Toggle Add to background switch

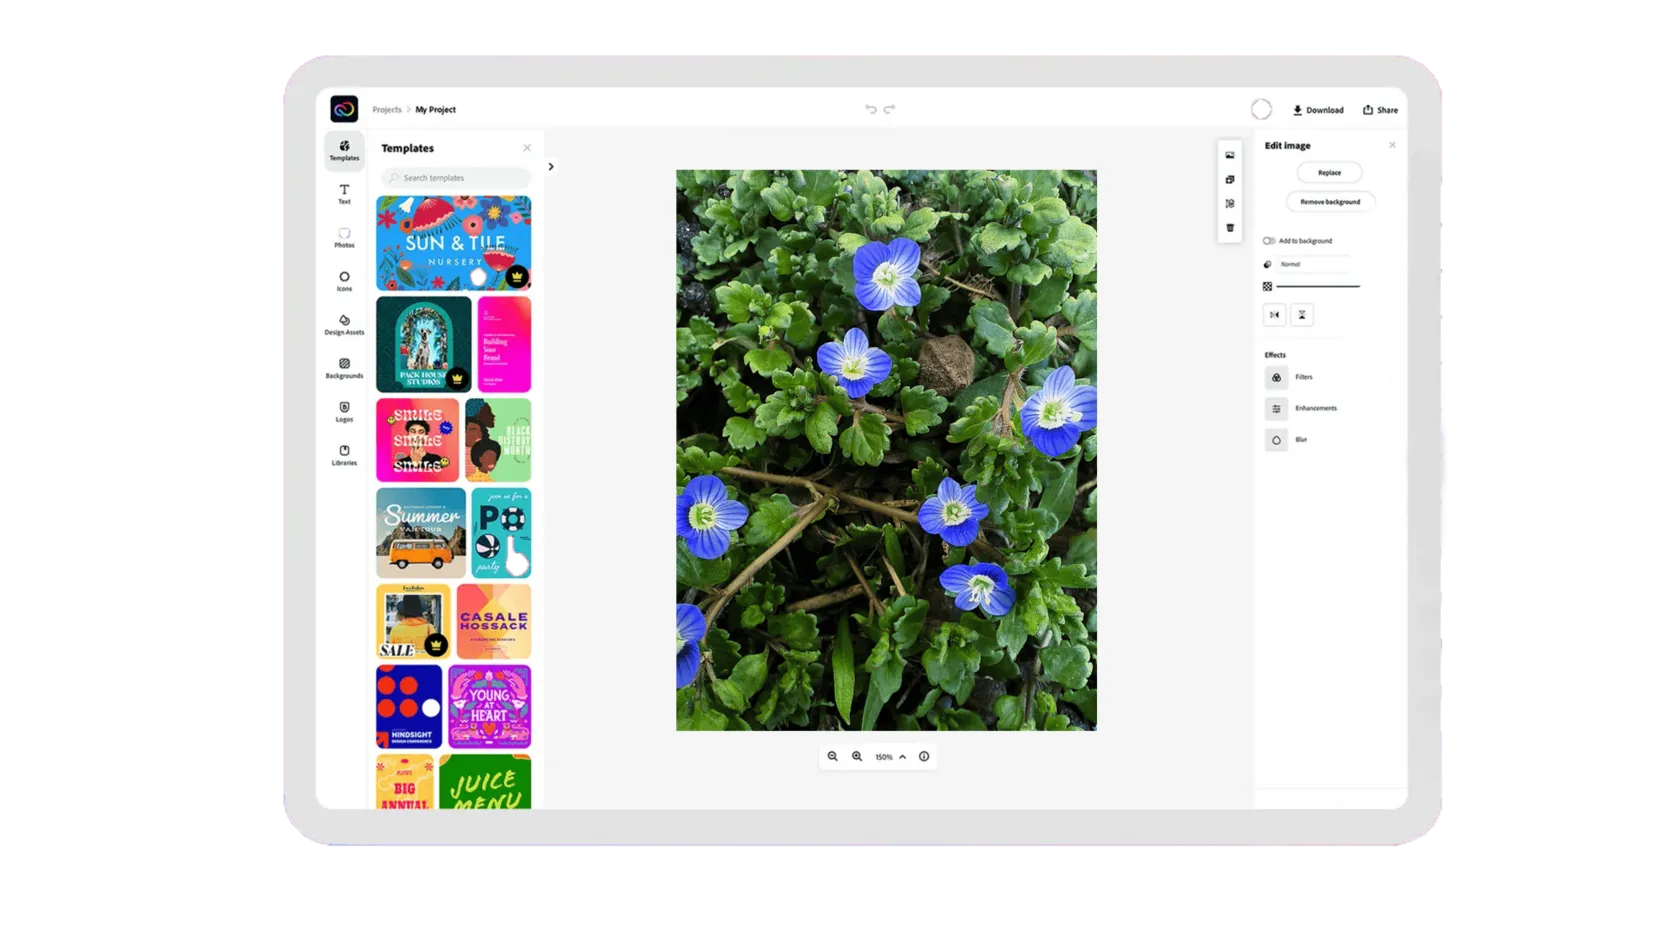(1269, 241)
